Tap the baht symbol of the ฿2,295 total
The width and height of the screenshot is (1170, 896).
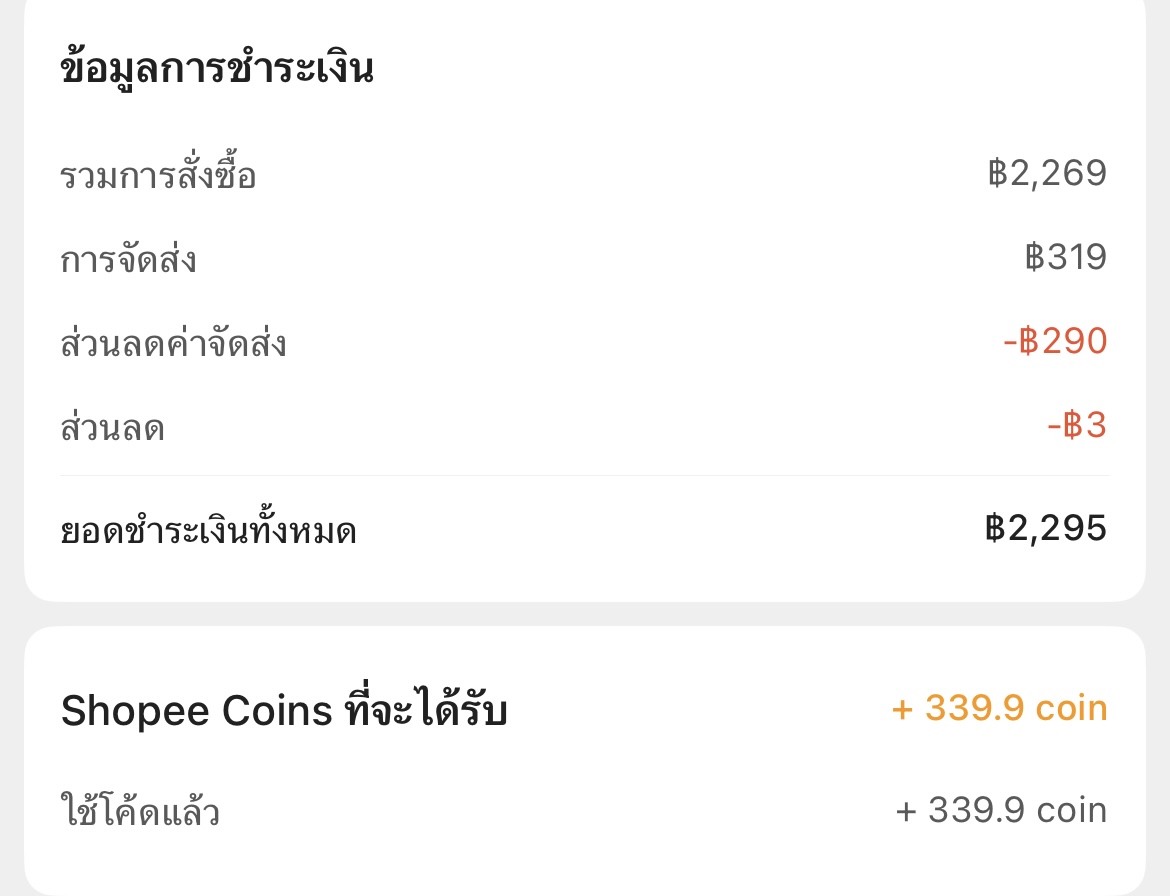(x=994, y=528)
